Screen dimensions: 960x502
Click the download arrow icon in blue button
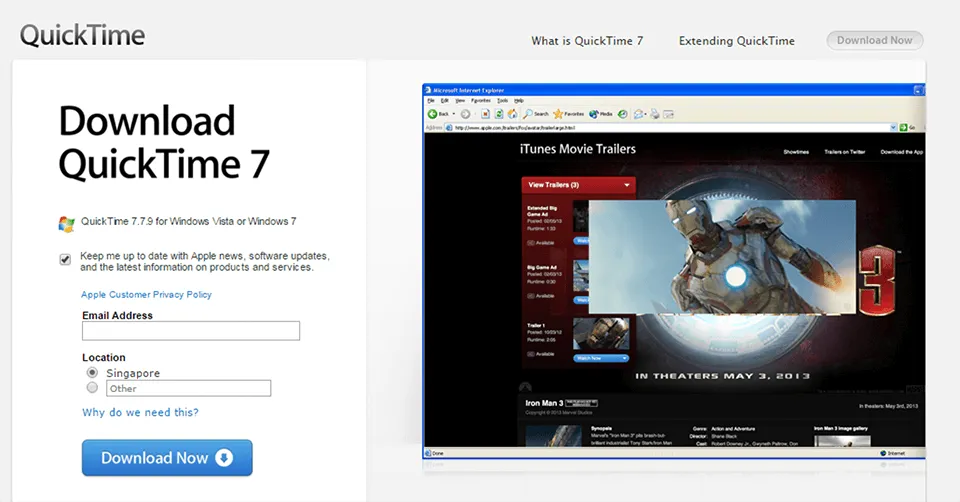point(225,458)
